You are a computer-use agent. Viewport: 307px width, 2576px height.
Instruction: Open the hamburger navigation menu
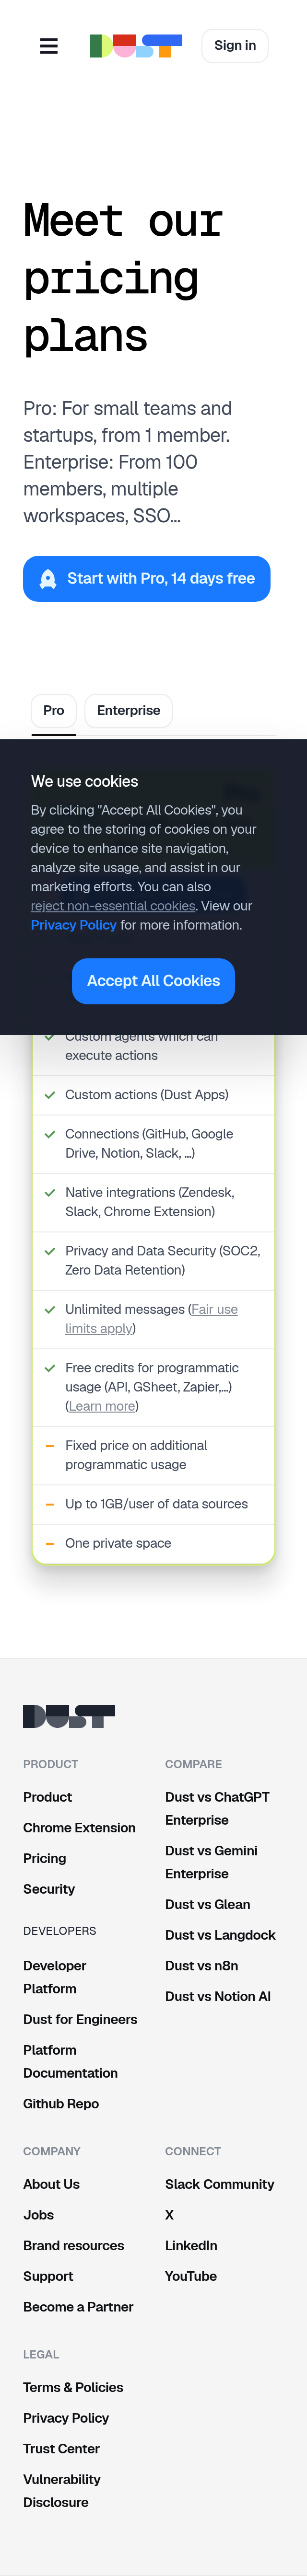[x=48, y=46]
